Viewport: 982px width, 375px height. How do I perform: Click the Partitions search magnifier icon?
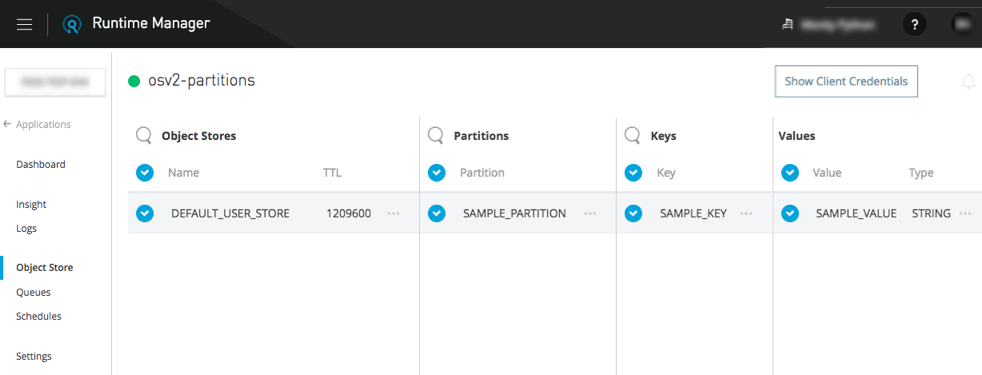coord(436,135)
